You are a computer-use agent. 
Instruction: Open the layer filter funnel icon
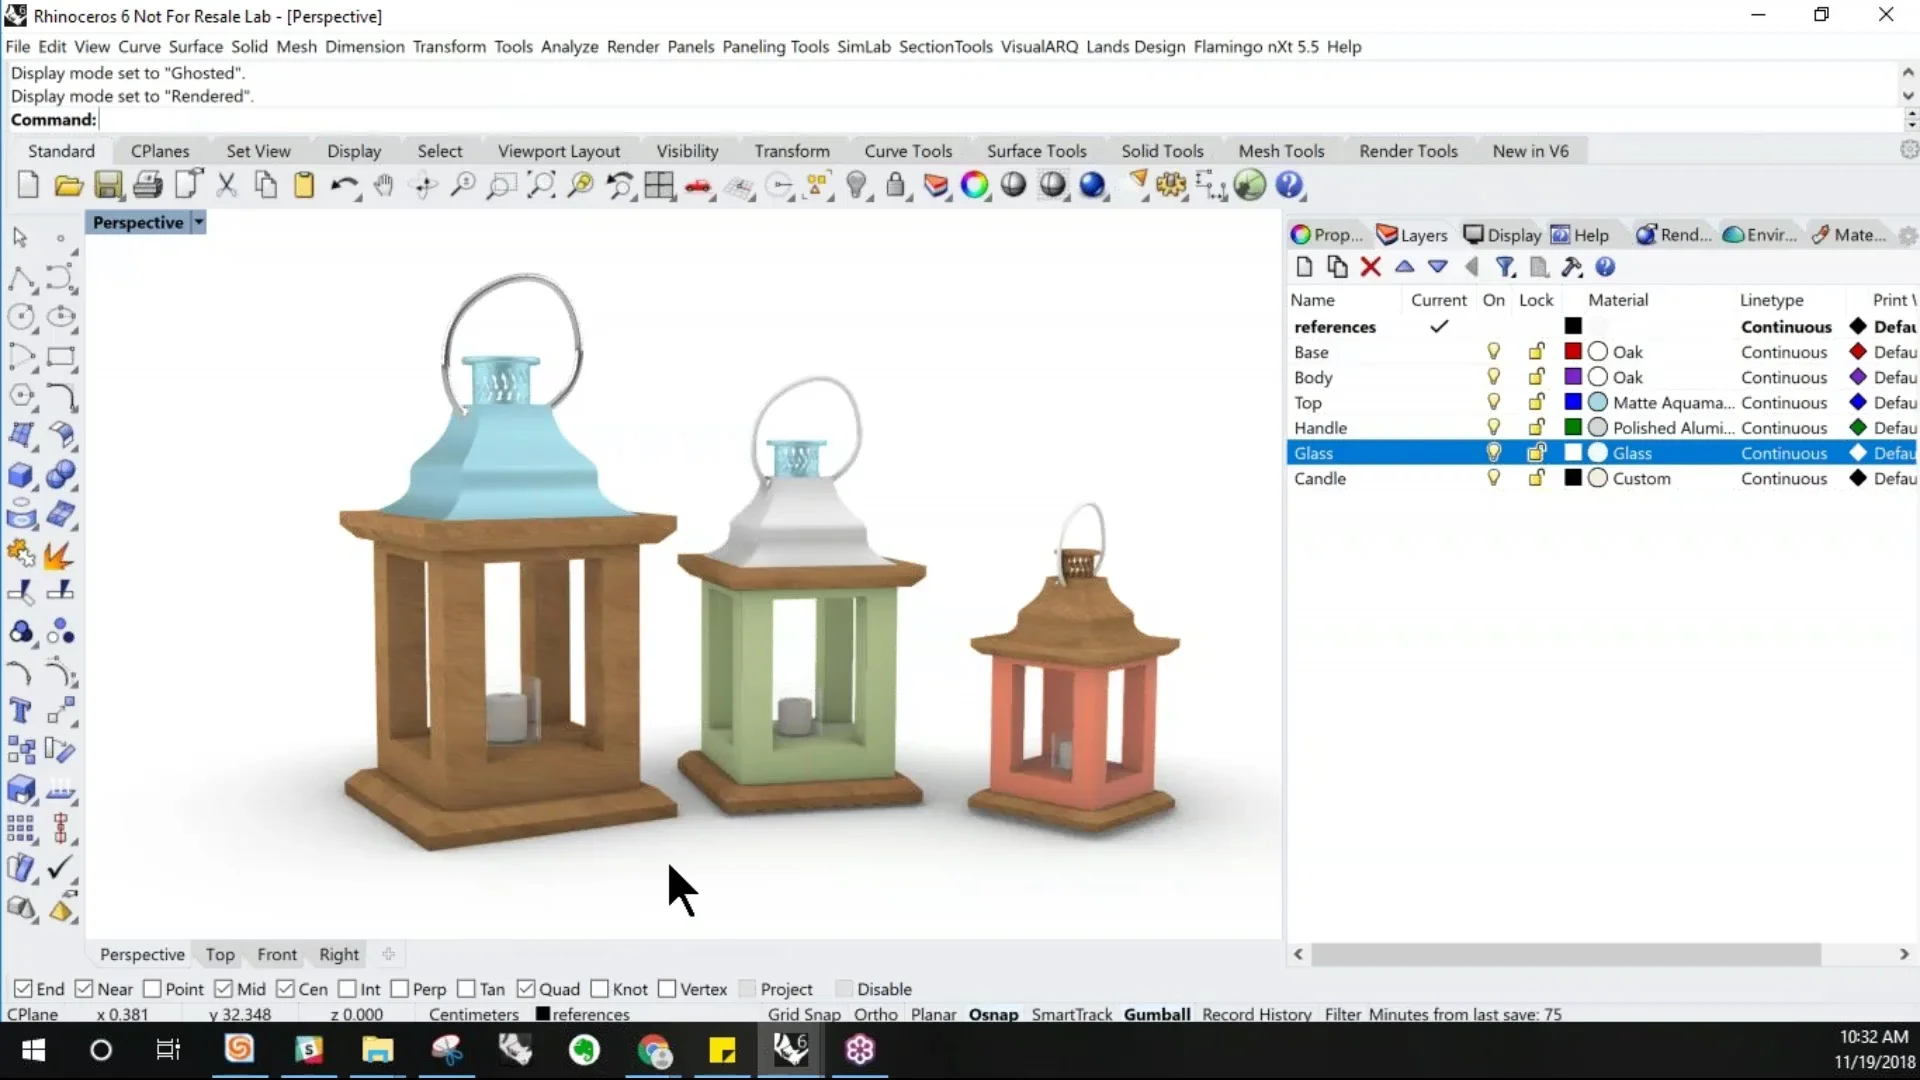click(1505, 267)
